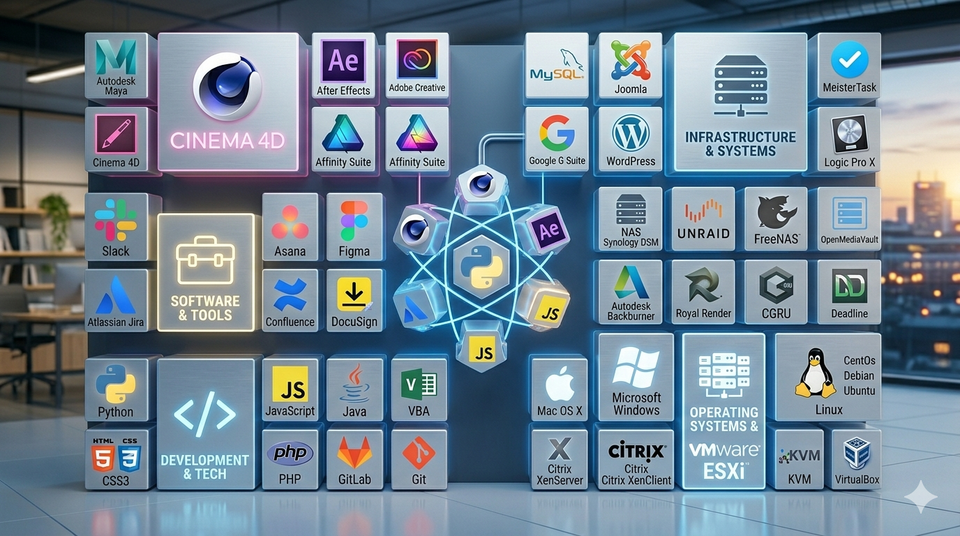Click the large Cinema 4D panel

[228, 102]
